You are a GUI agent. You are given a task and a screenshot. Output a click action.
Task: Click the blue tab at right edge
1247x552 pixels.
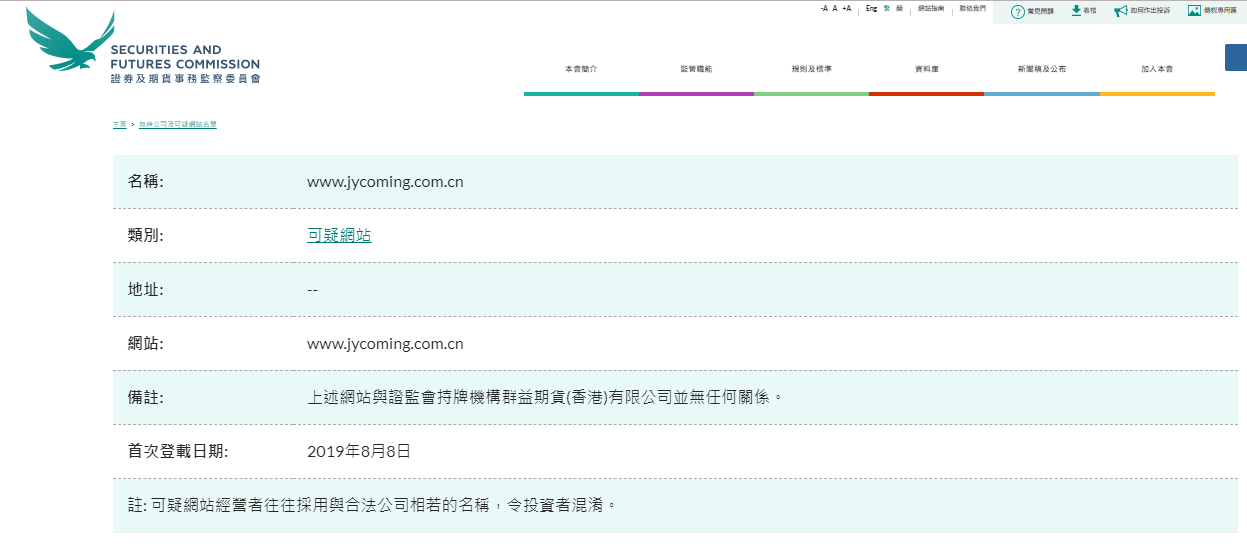click(x=1235, y=57)
